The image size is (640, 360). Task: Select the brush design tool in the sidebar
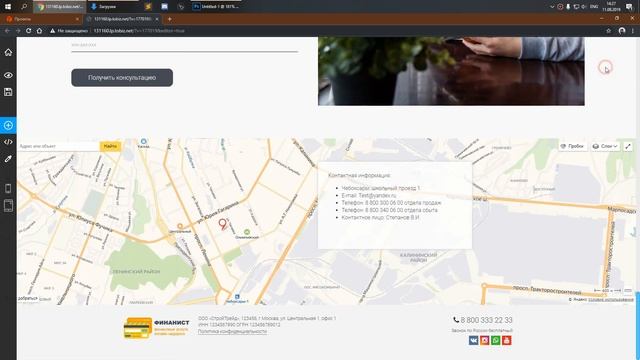pos(8,159)
